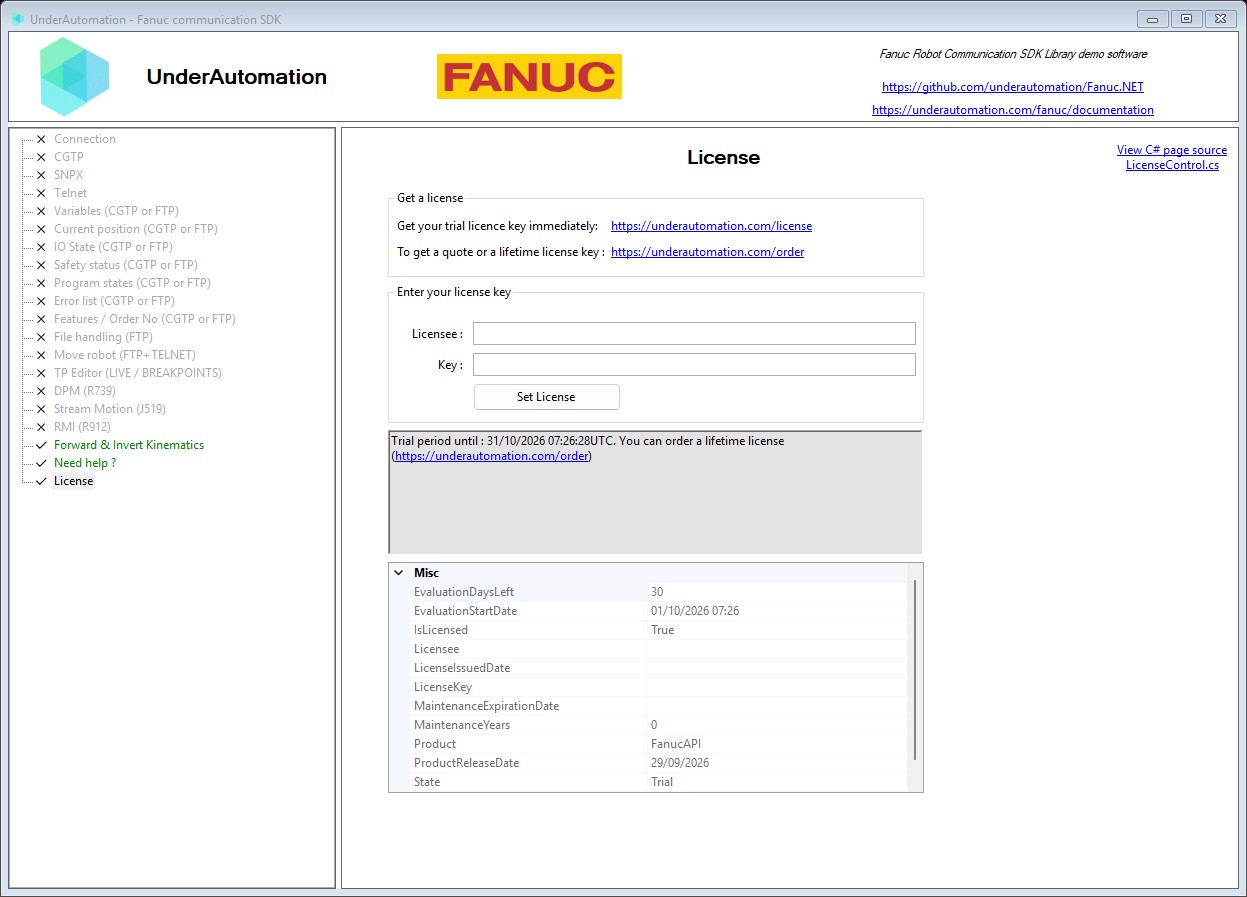Open Forward & Invert Kinematics page
Screen dimensions: 1247x897
[x=129, y=445]
